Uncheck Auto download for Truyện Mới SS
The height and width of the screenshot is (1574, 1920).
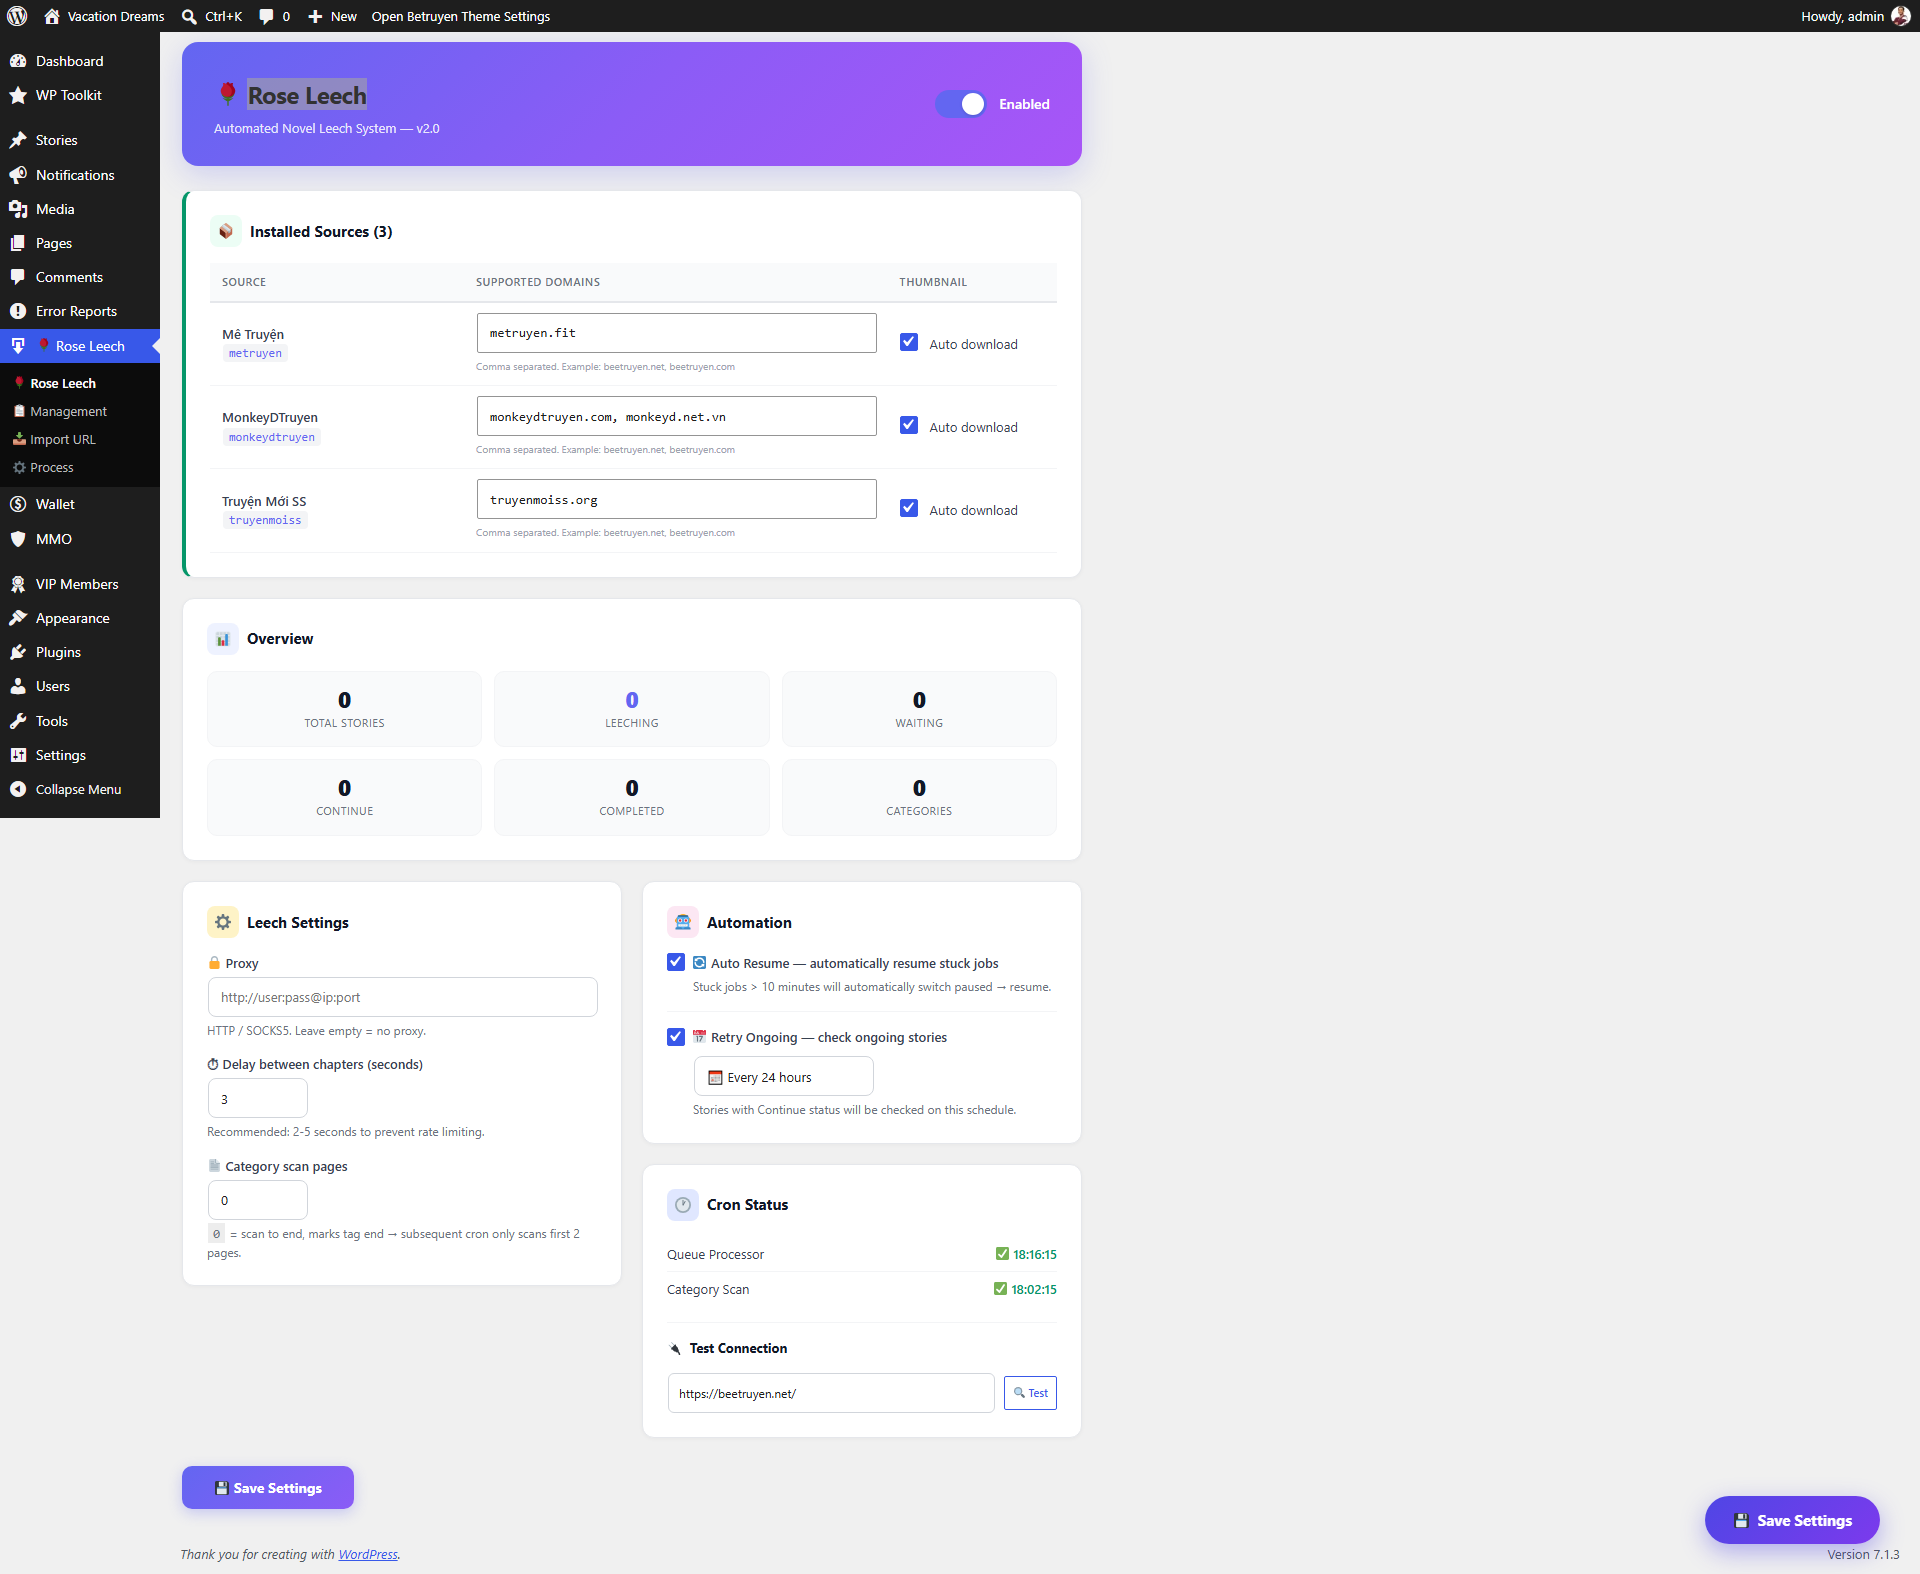pos(909,508)
